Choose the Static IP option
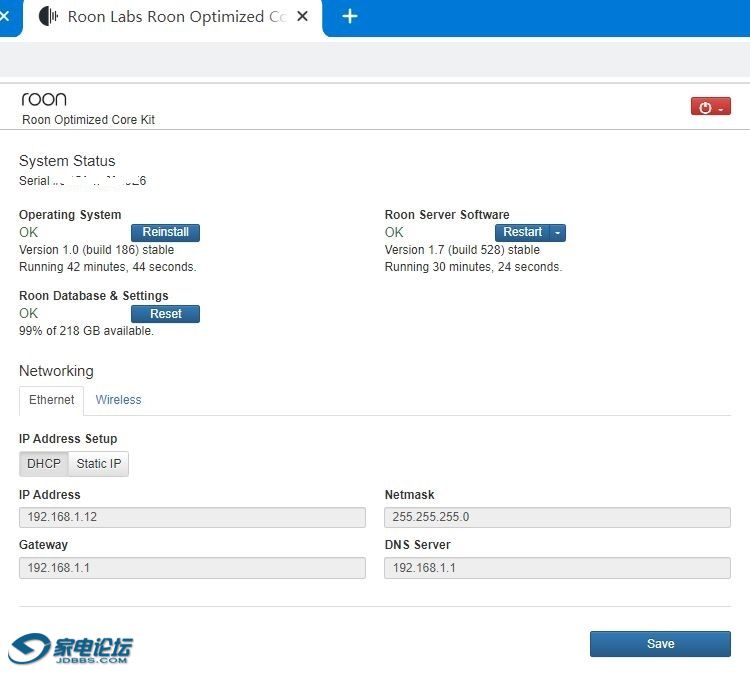Image resolution: width=750 pixels, height=673 pixels. coord(98,464)
